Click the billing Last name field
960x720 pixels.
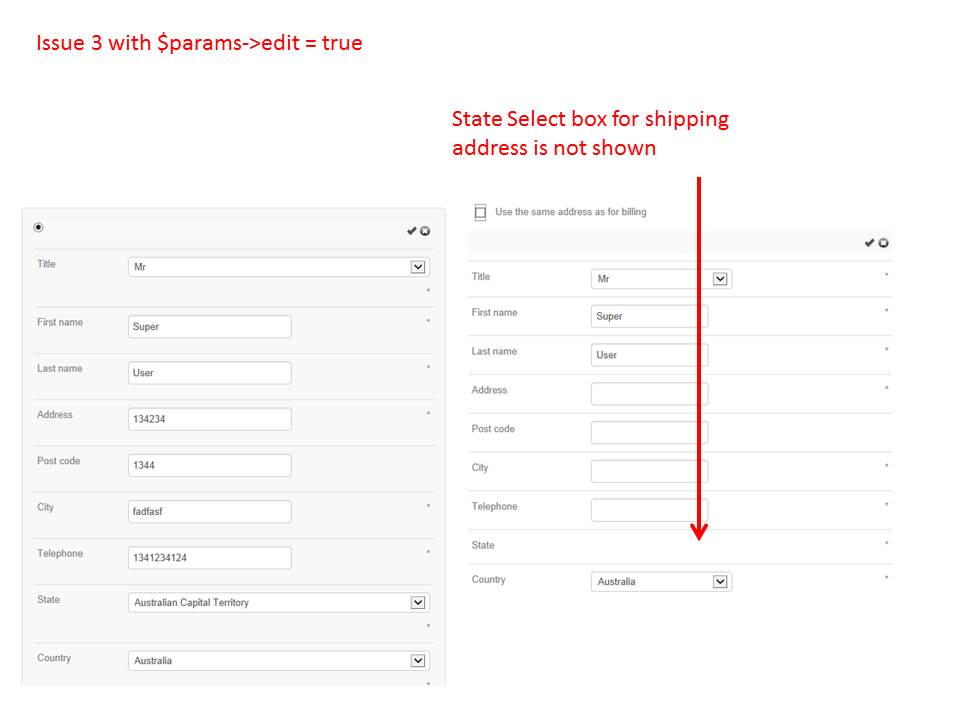point(210,373)
